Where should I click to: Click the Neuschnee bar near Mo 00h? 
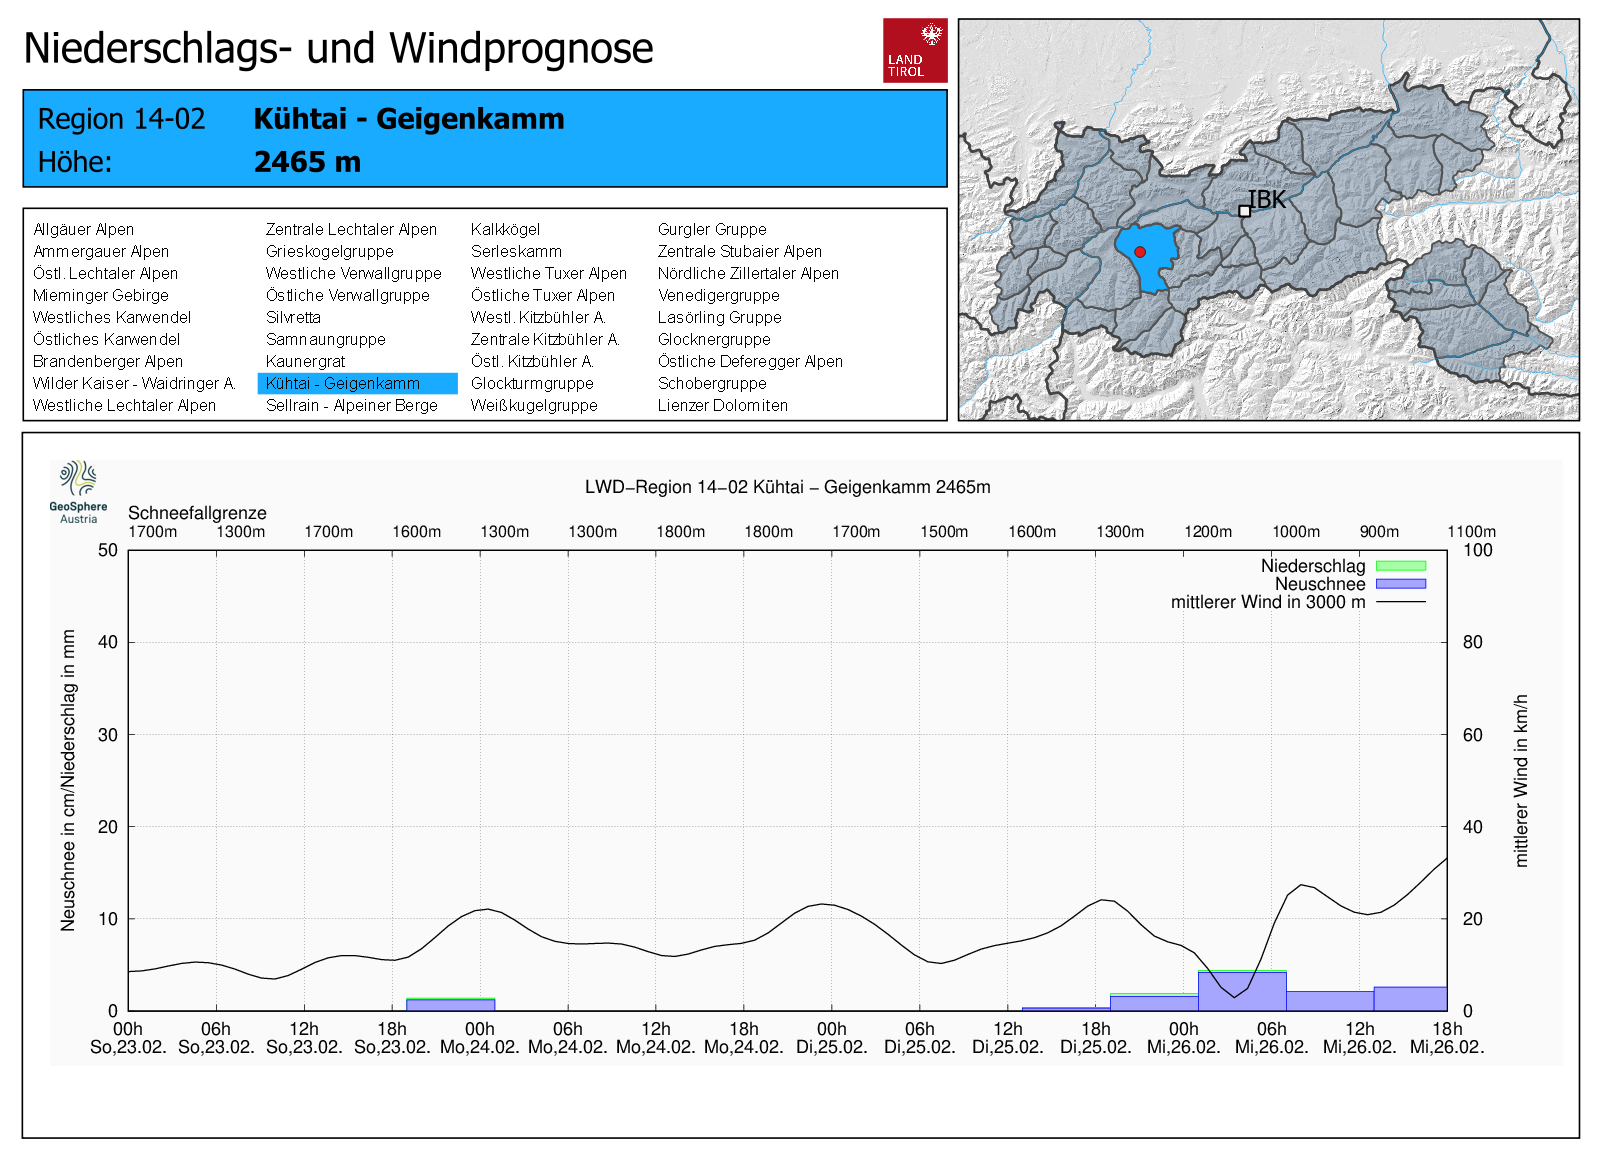coord(450,1004)
